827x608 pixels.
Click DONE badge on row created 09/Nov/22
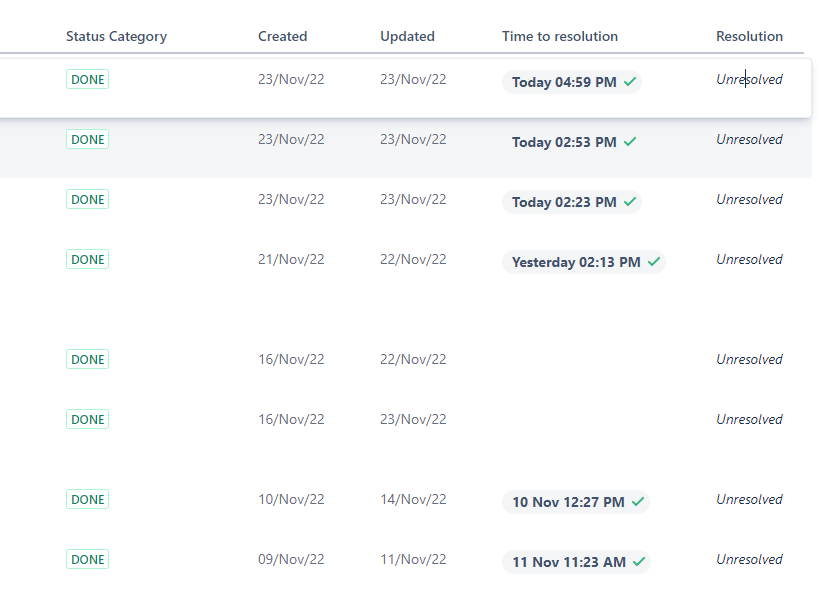88,560
